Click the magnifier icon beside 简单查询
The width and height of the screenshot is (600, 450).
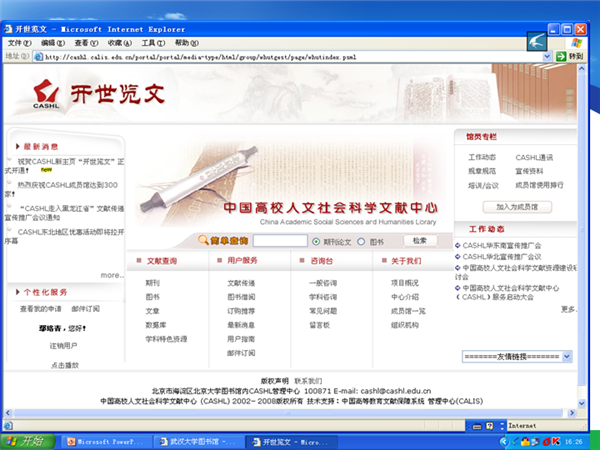pos(203,240)
